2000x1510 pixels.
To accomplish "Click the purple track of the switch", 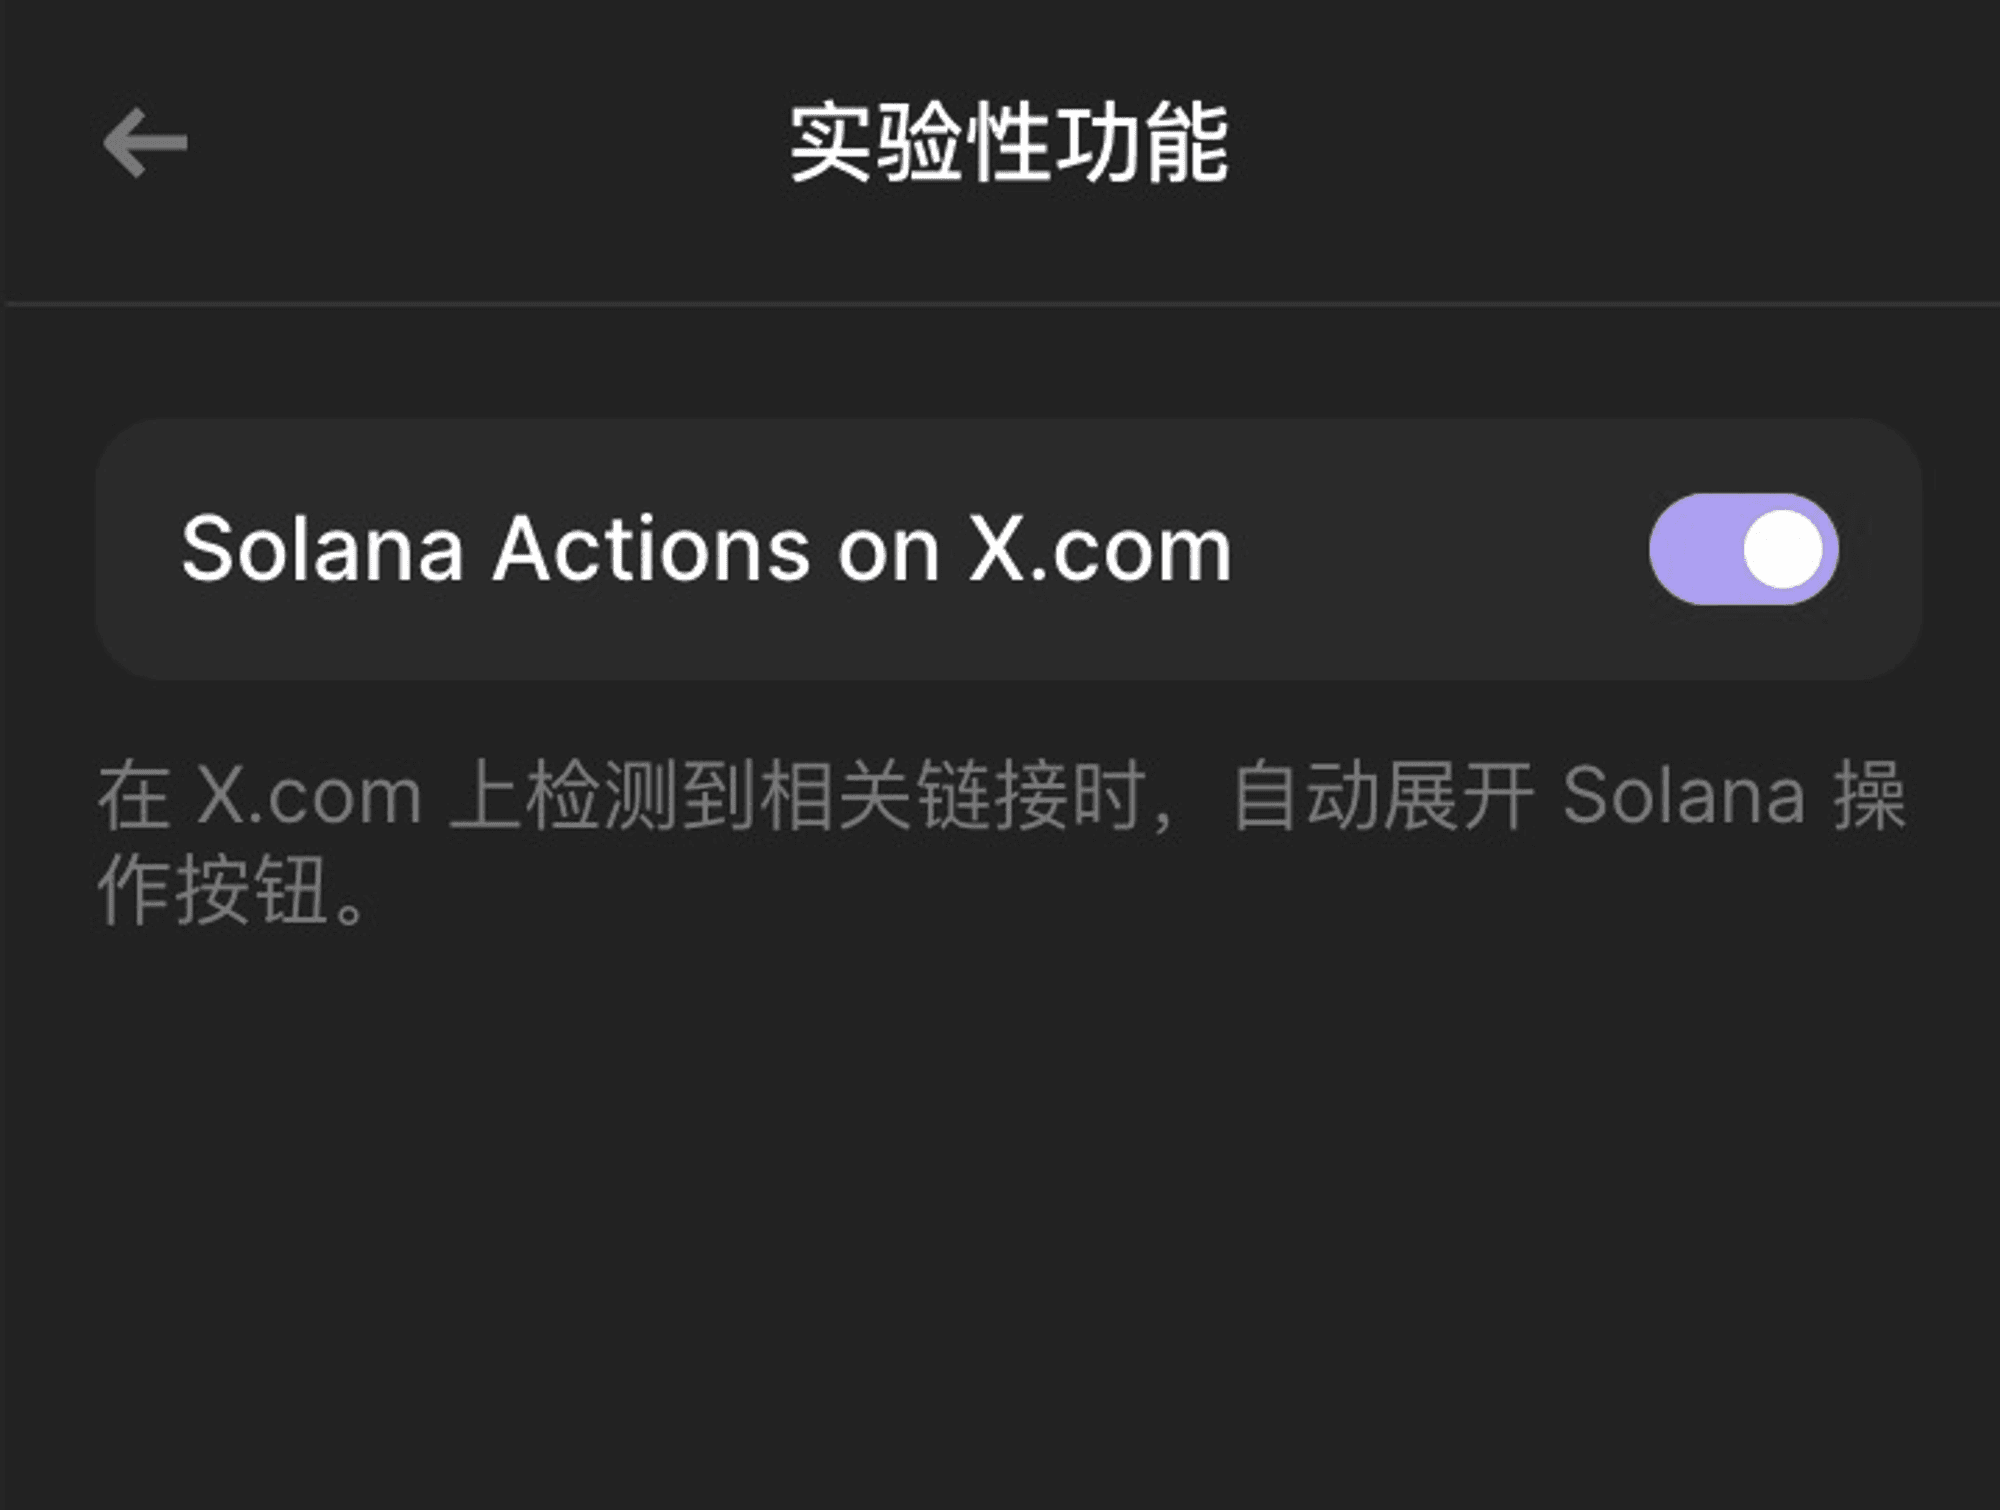I will pyautogui.click(x=1695, y=549).
